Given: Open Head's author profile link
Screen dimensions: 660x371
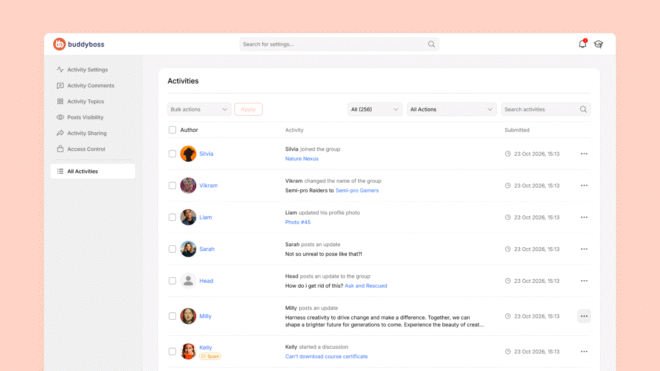Looking at the screenshot, I should point(206,280).
